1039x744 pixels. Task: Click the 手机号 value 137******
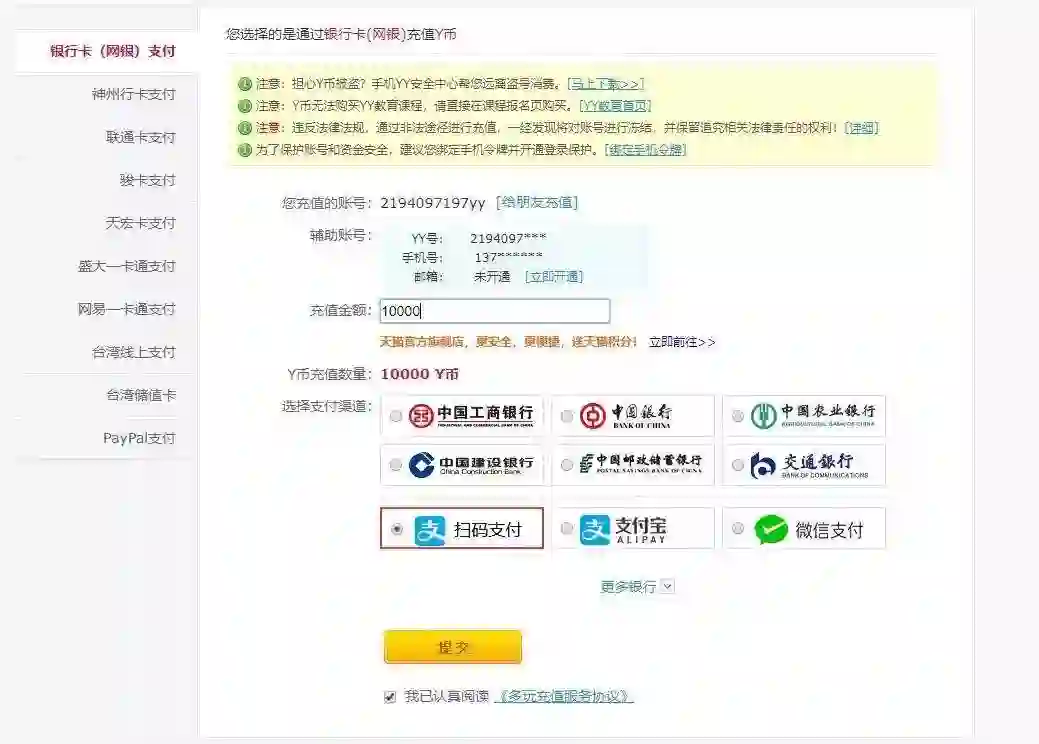coord(508,258)
